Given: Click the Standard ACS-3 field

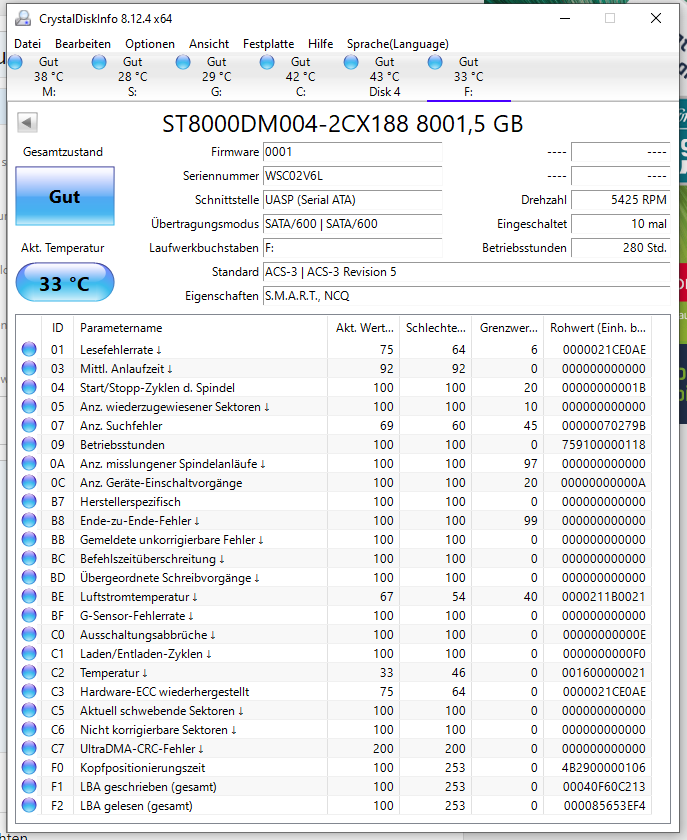Looking at the screenshot, I should pyautogui.click(x=467, y=272).
